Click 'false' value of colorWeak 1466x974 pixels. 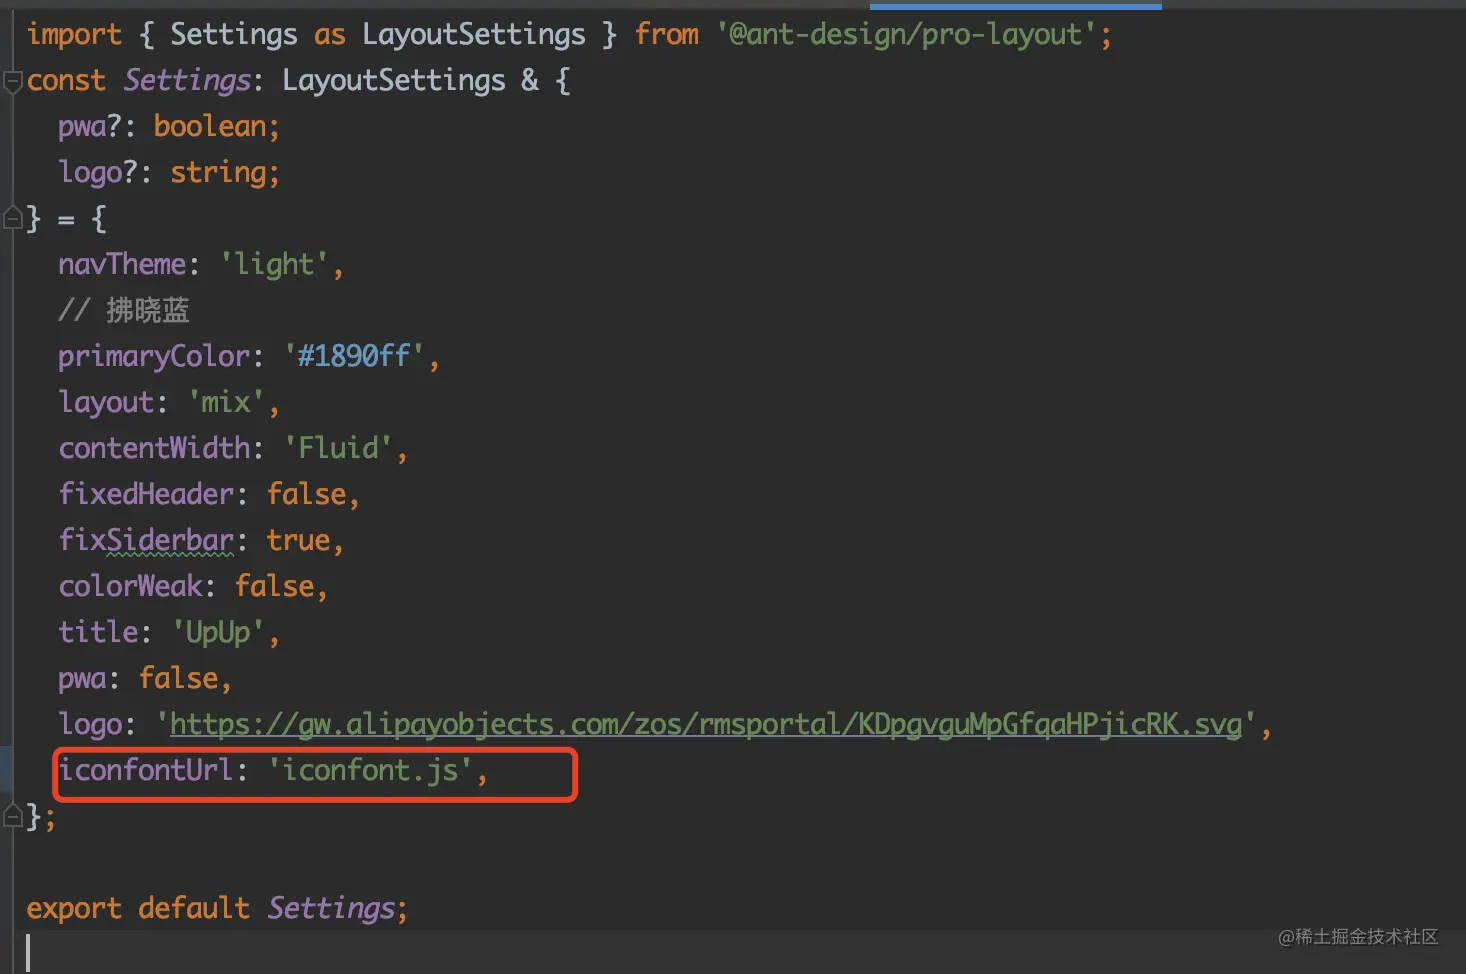[x=274, y=586]
